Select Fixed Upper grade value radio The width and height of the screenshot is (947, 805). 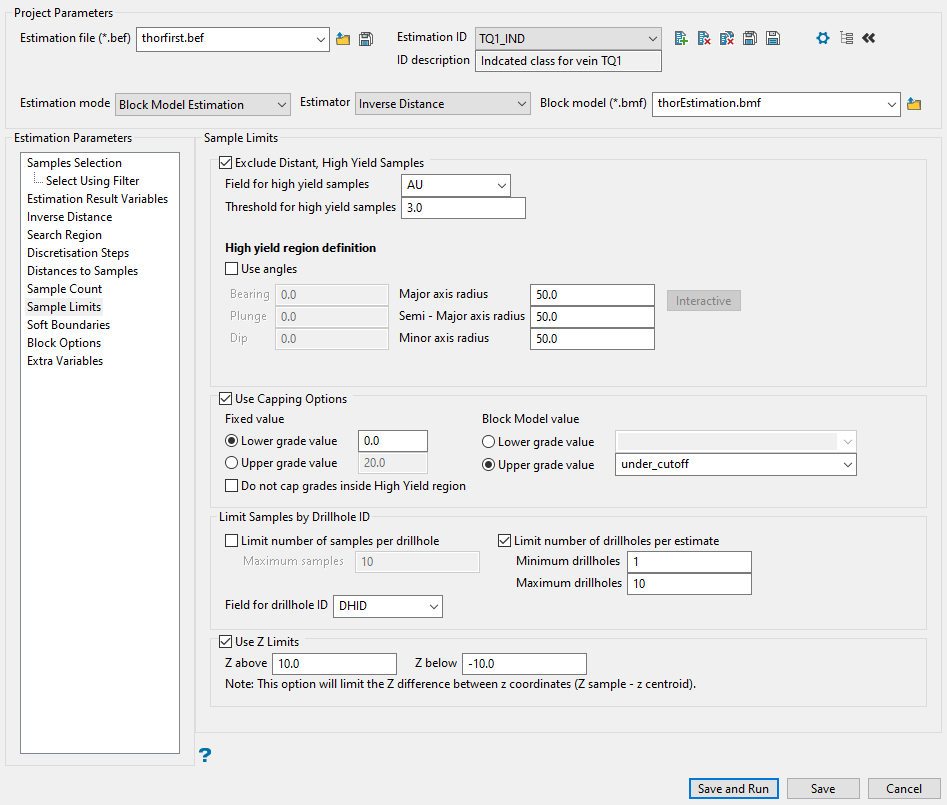(232, 463)
